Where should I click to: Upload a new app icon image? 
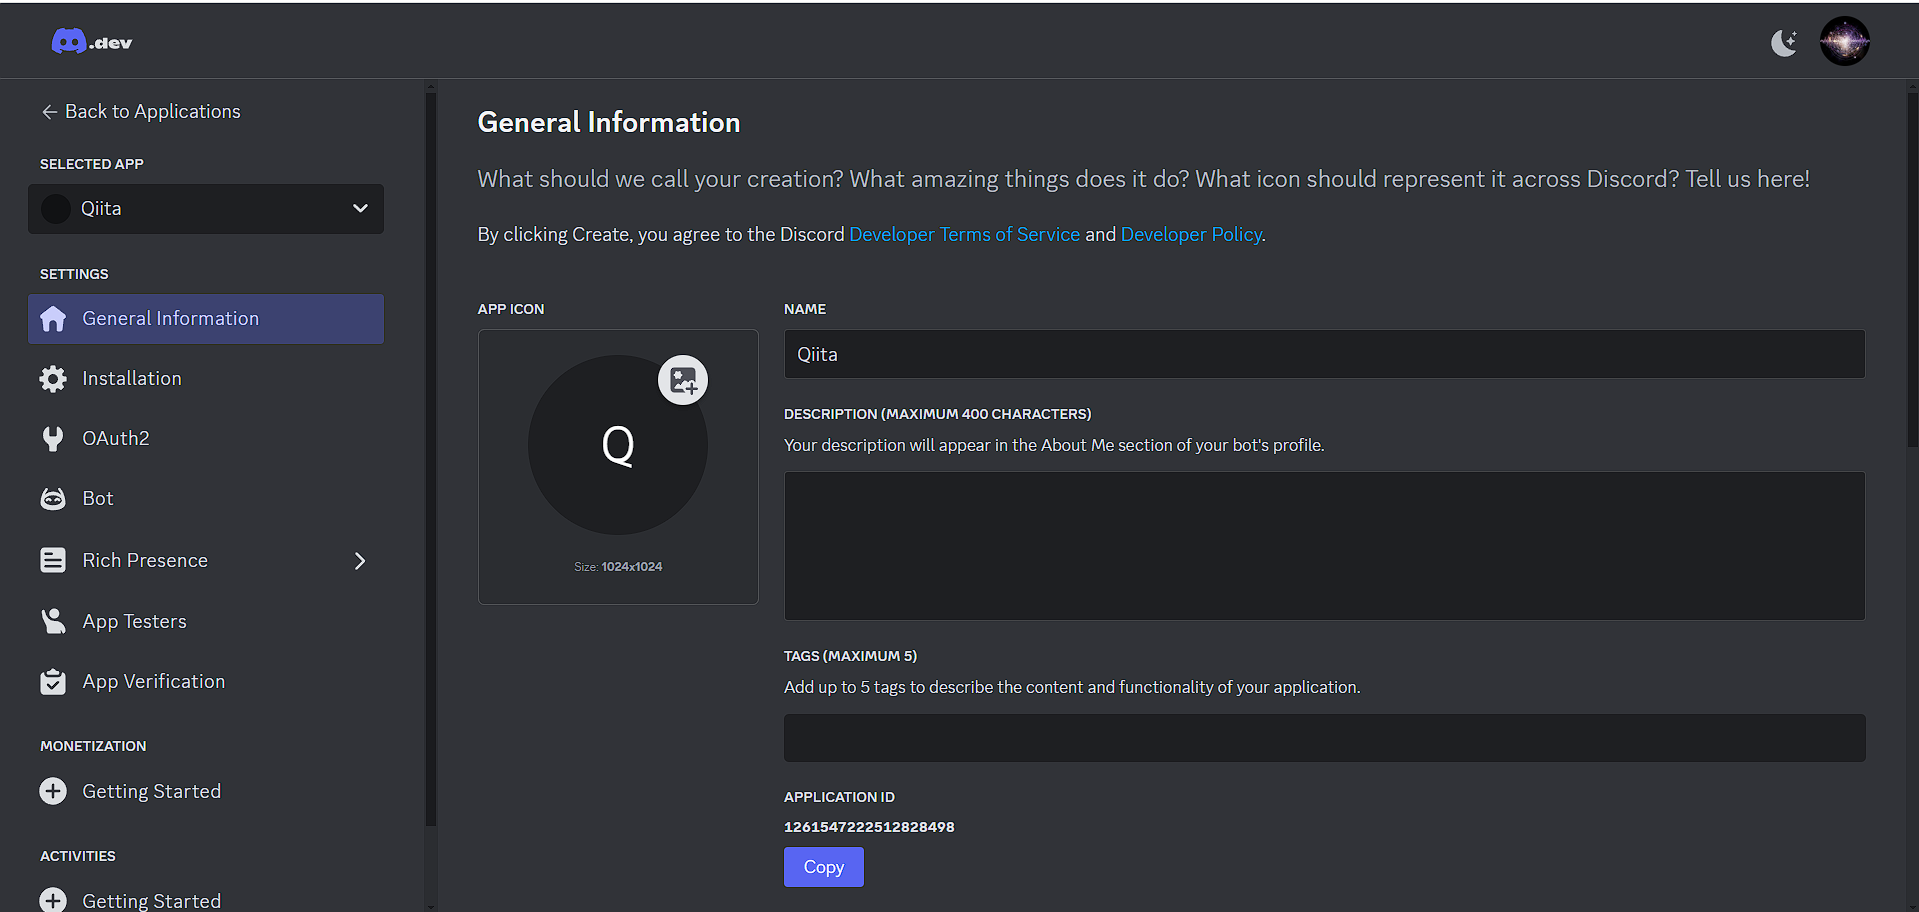pyautogui.click(x=683, y=380)
